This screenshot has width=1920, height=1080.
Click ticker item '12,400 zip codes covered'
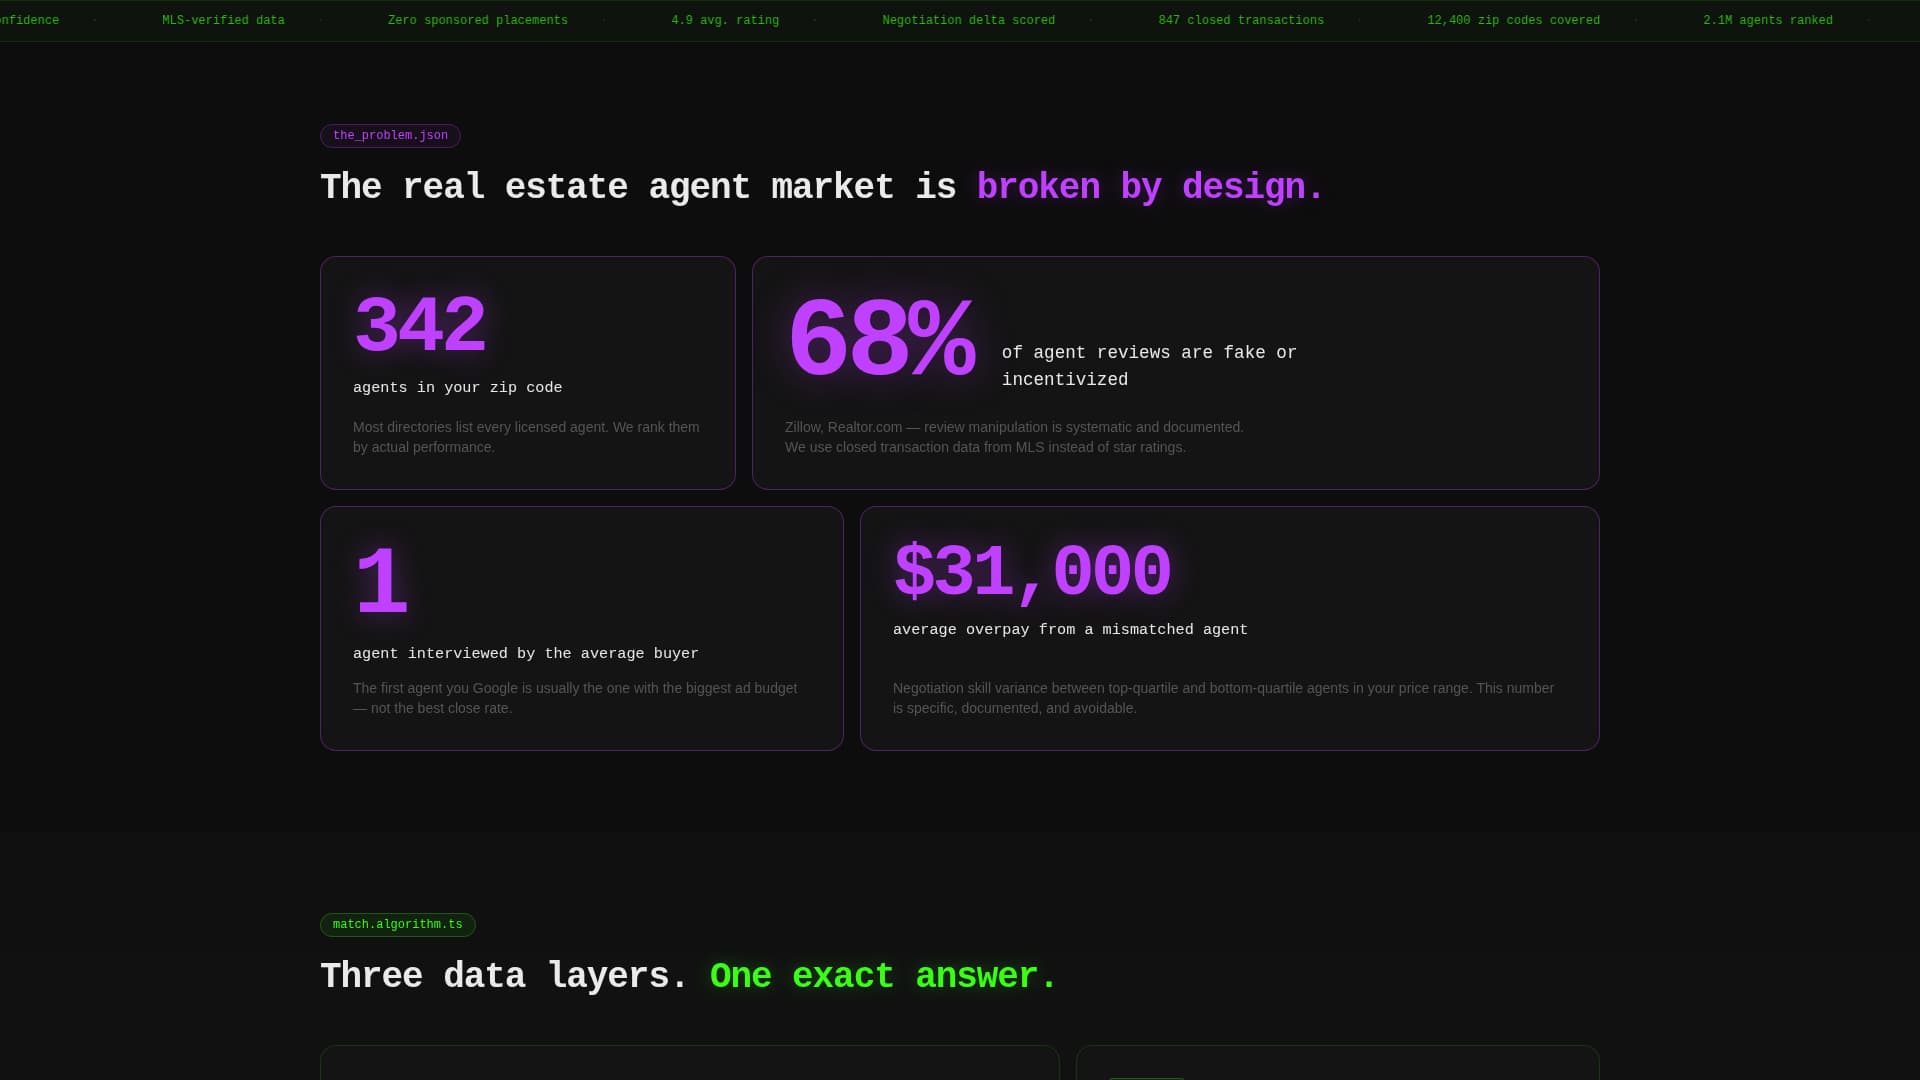click(x=1513, y=21)
